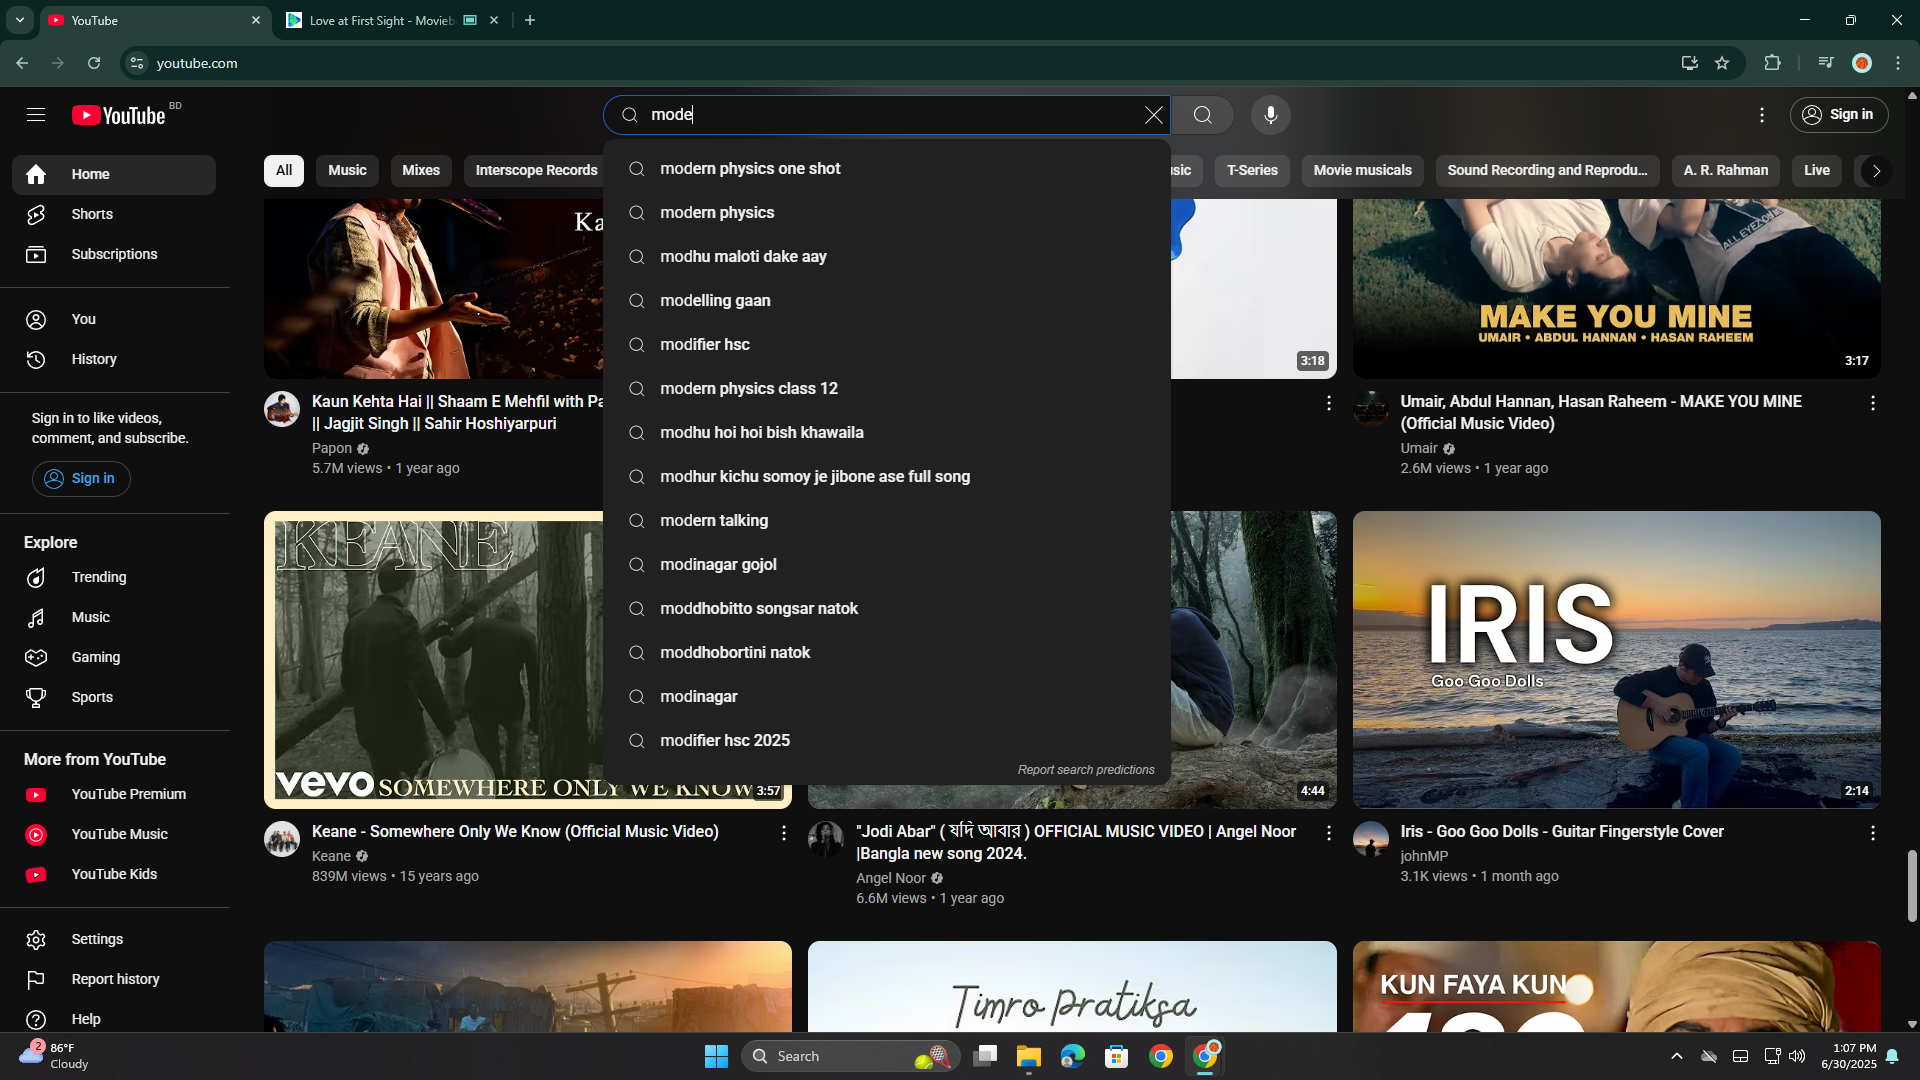Screen dimensions: 1920x1080
Task: Choose suggestion 'modelling gaan'
Action: (887, 301)
